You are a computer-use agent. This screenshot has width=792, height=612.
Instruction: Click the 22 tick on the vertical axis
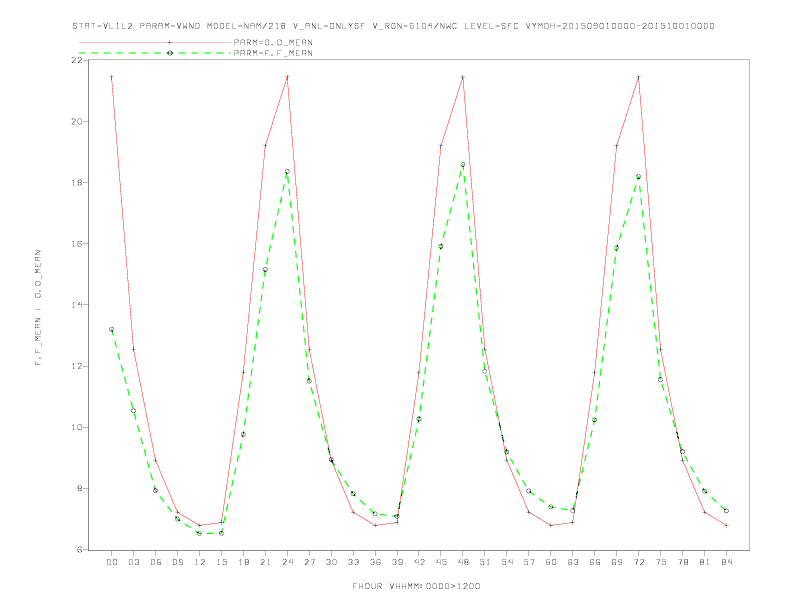coord(77,60)
